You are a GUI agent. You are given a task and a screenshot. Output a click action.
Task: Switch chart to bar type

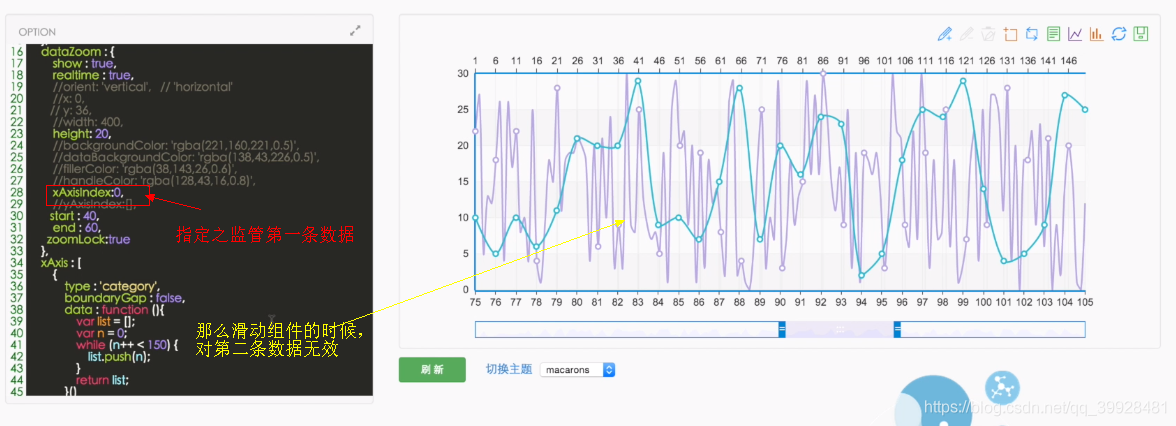1096,34
